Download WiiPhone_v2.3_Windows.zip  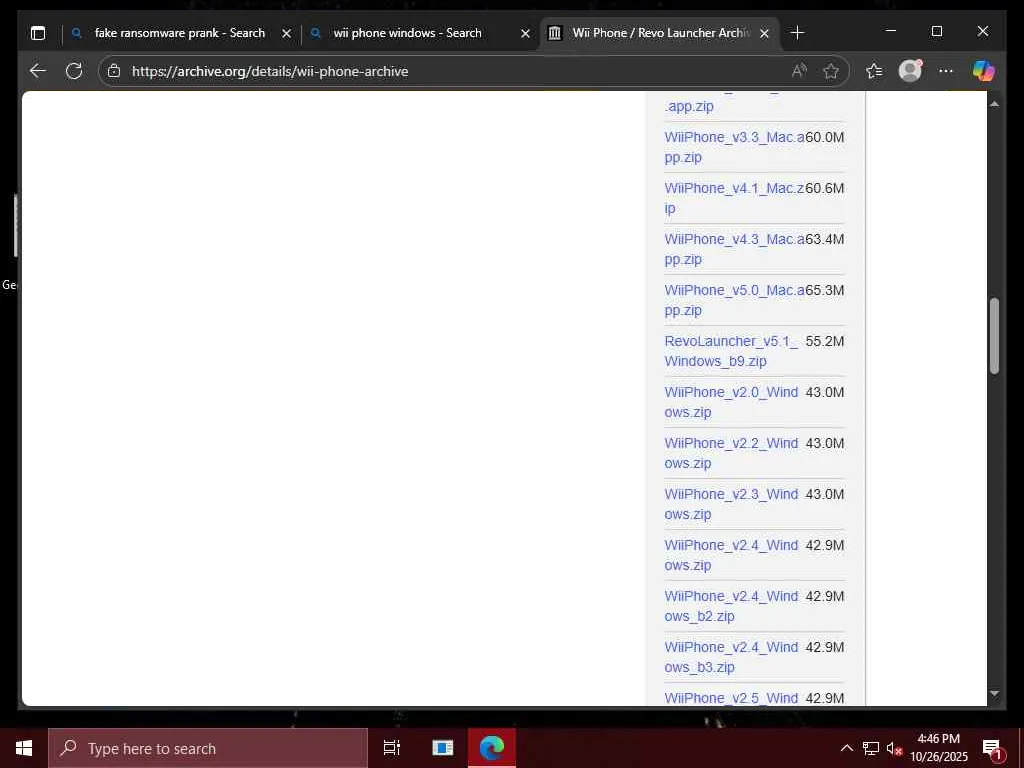[731, 504]
